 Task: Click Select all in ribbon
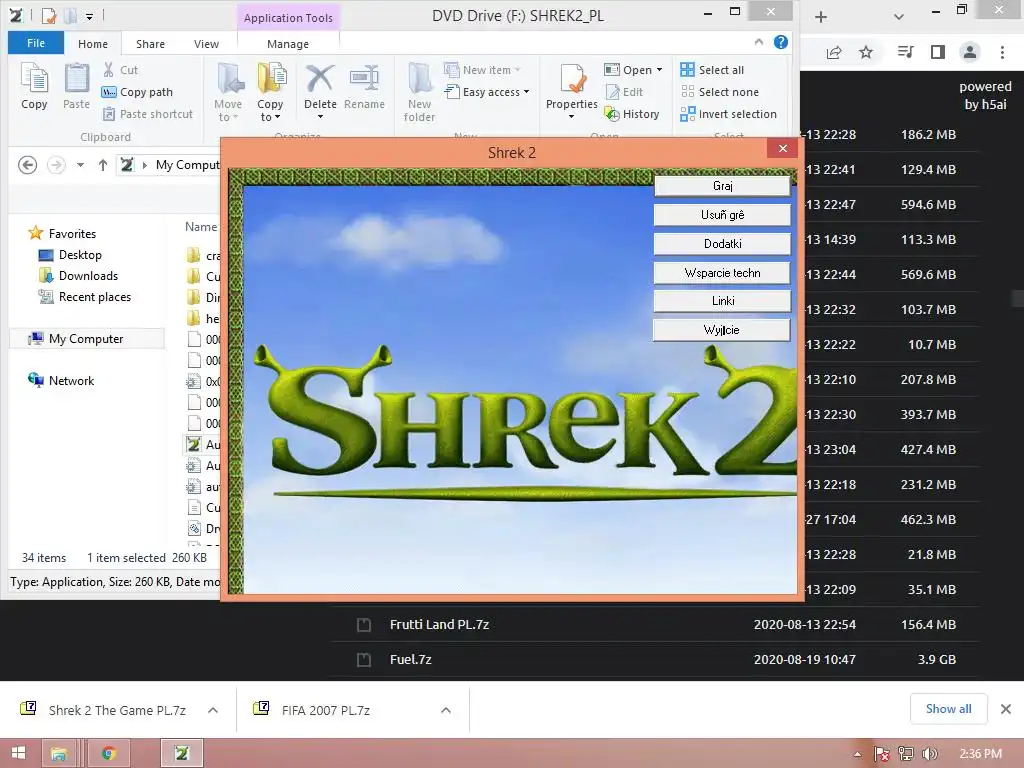click(x=712, y=70)
